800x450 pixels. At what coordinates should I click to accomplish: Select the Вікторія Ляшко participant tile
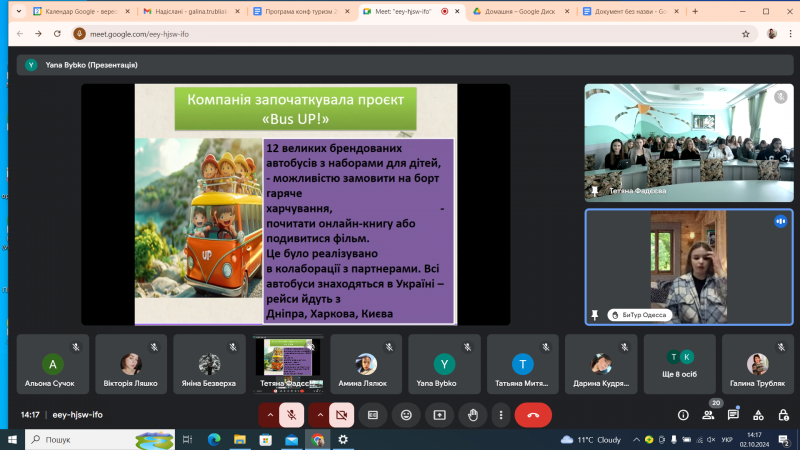pyautogui.click(x=131, y=364)
